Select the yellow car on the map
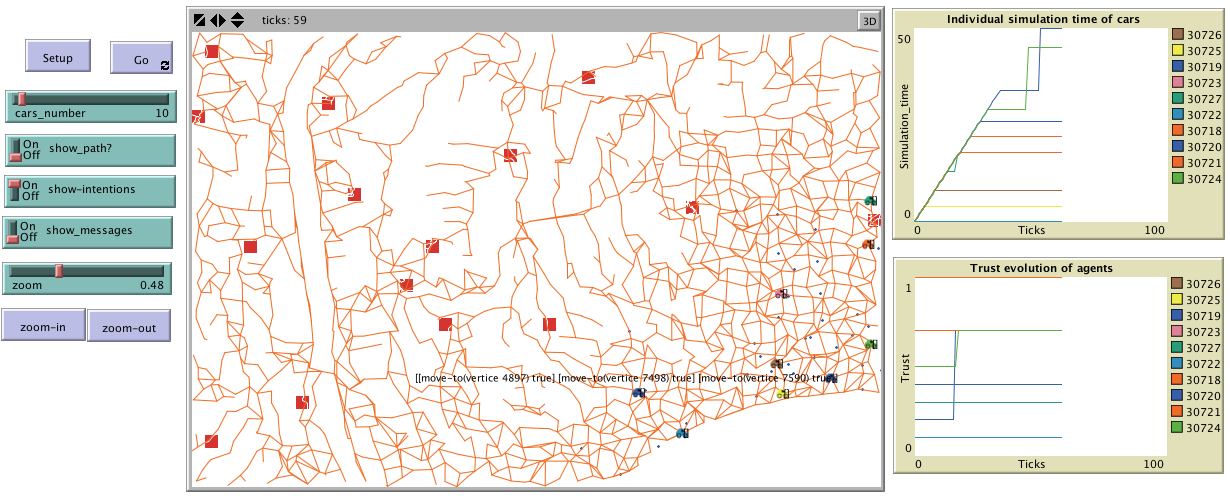 [x=782, y=394]
